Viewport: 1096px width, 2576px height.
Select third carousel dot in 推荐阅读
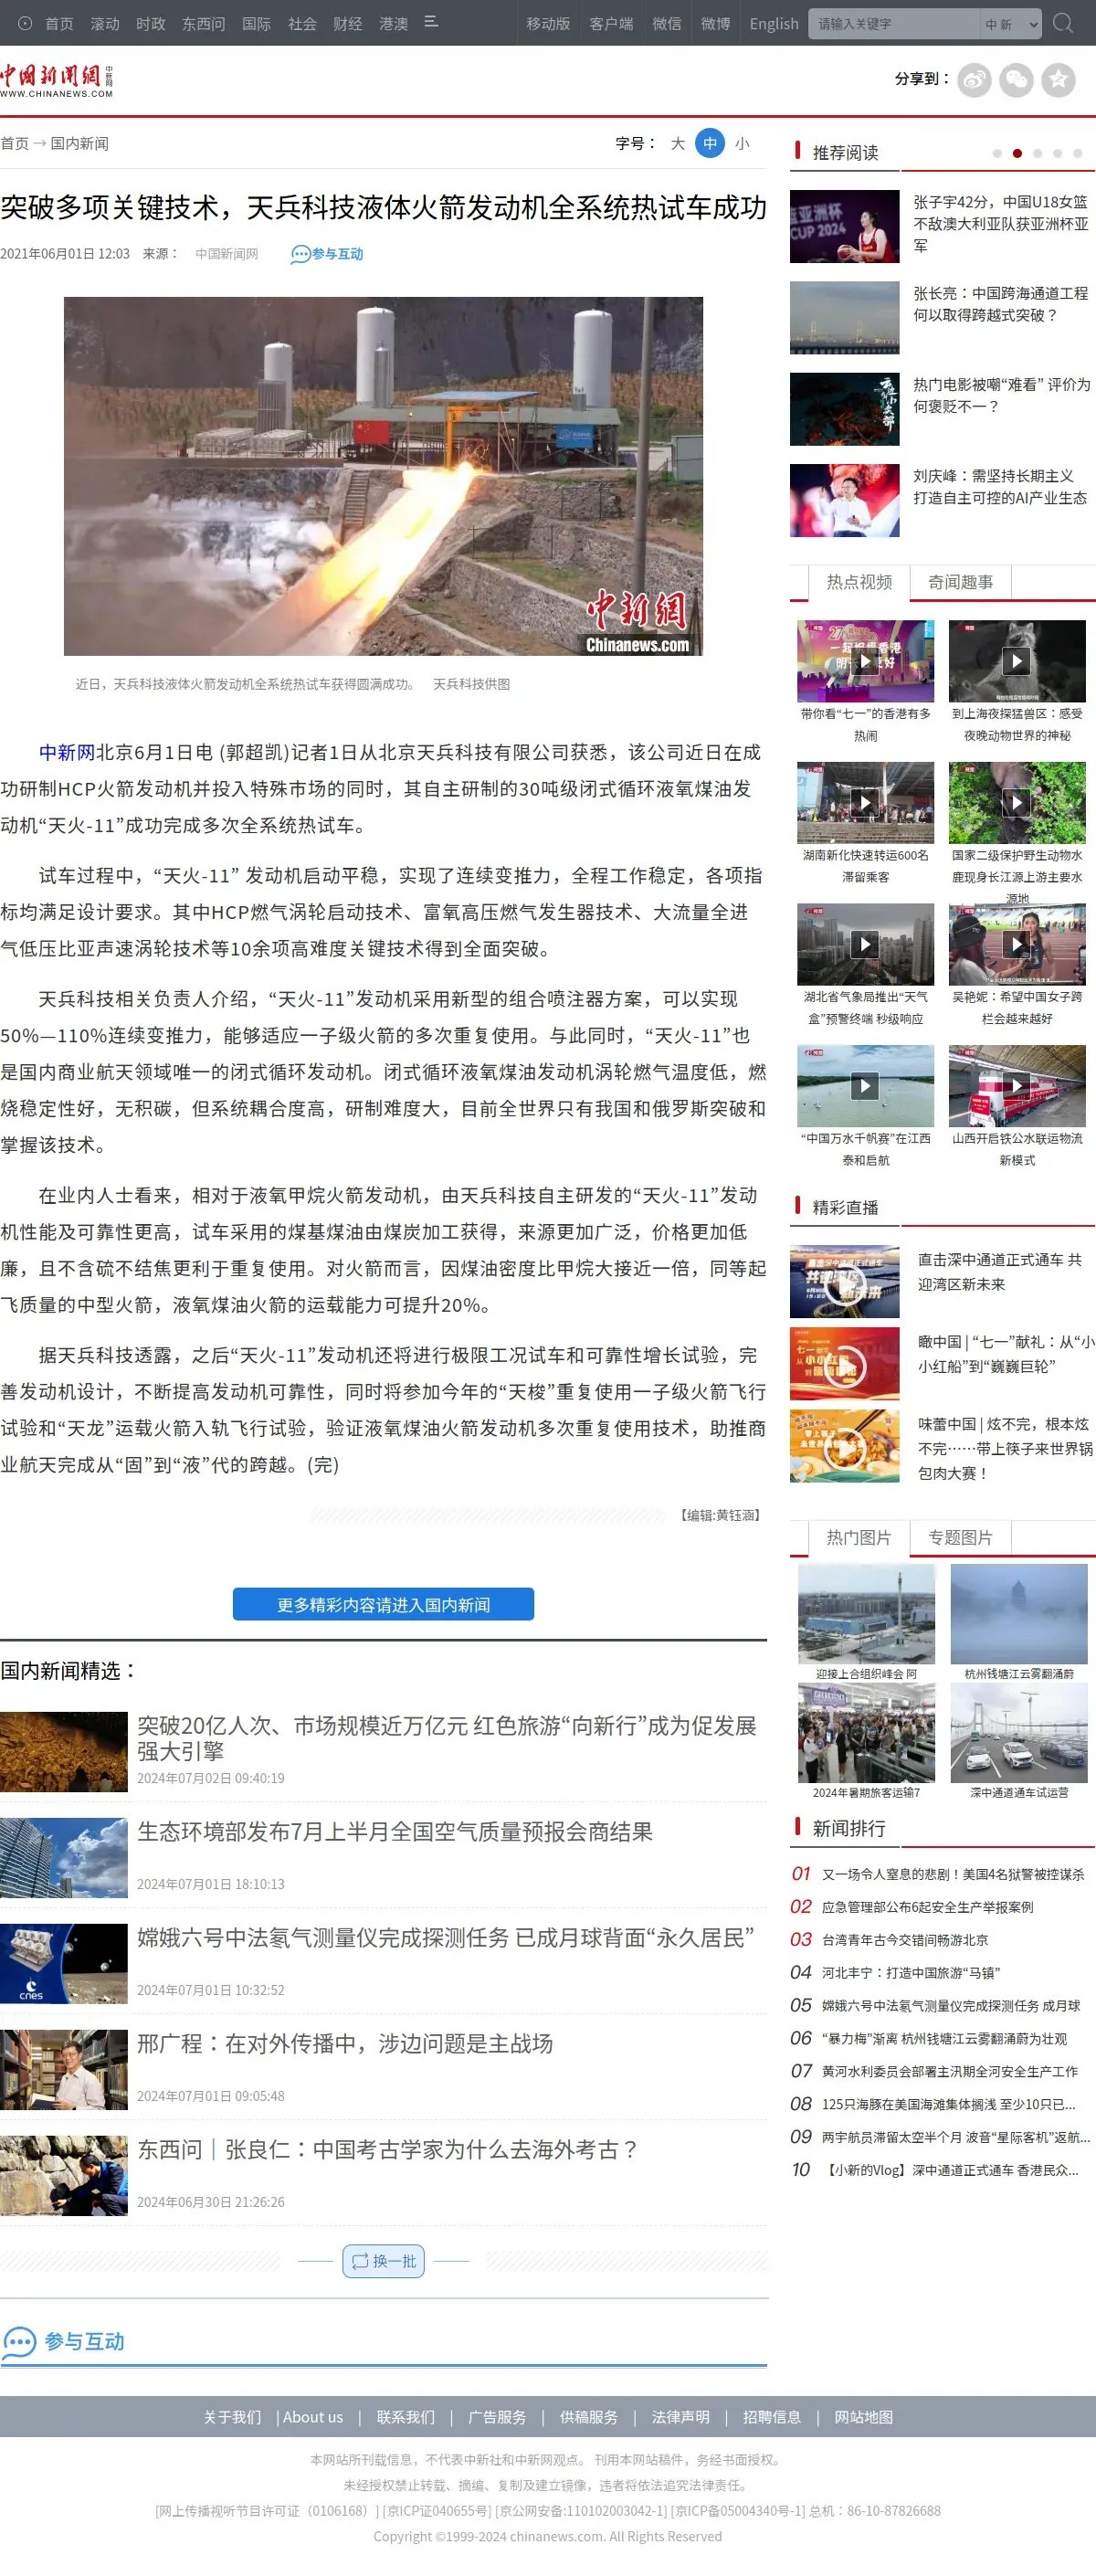[x=1037, y=153]
